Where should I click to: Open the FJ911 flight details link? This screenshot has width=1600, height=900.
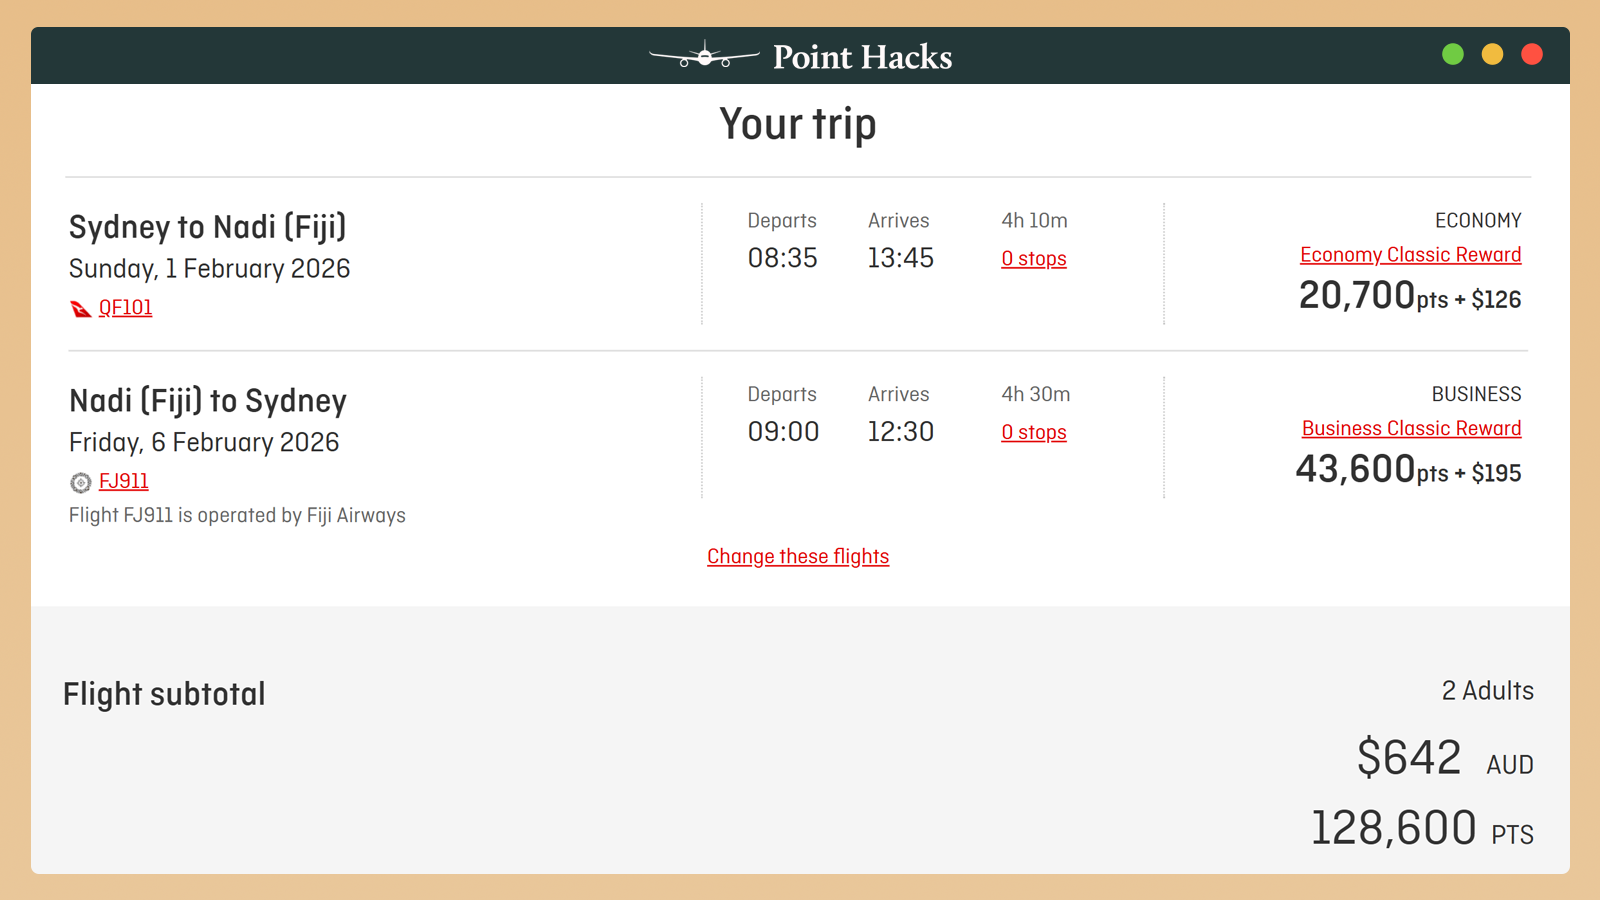tap(124, 482)
